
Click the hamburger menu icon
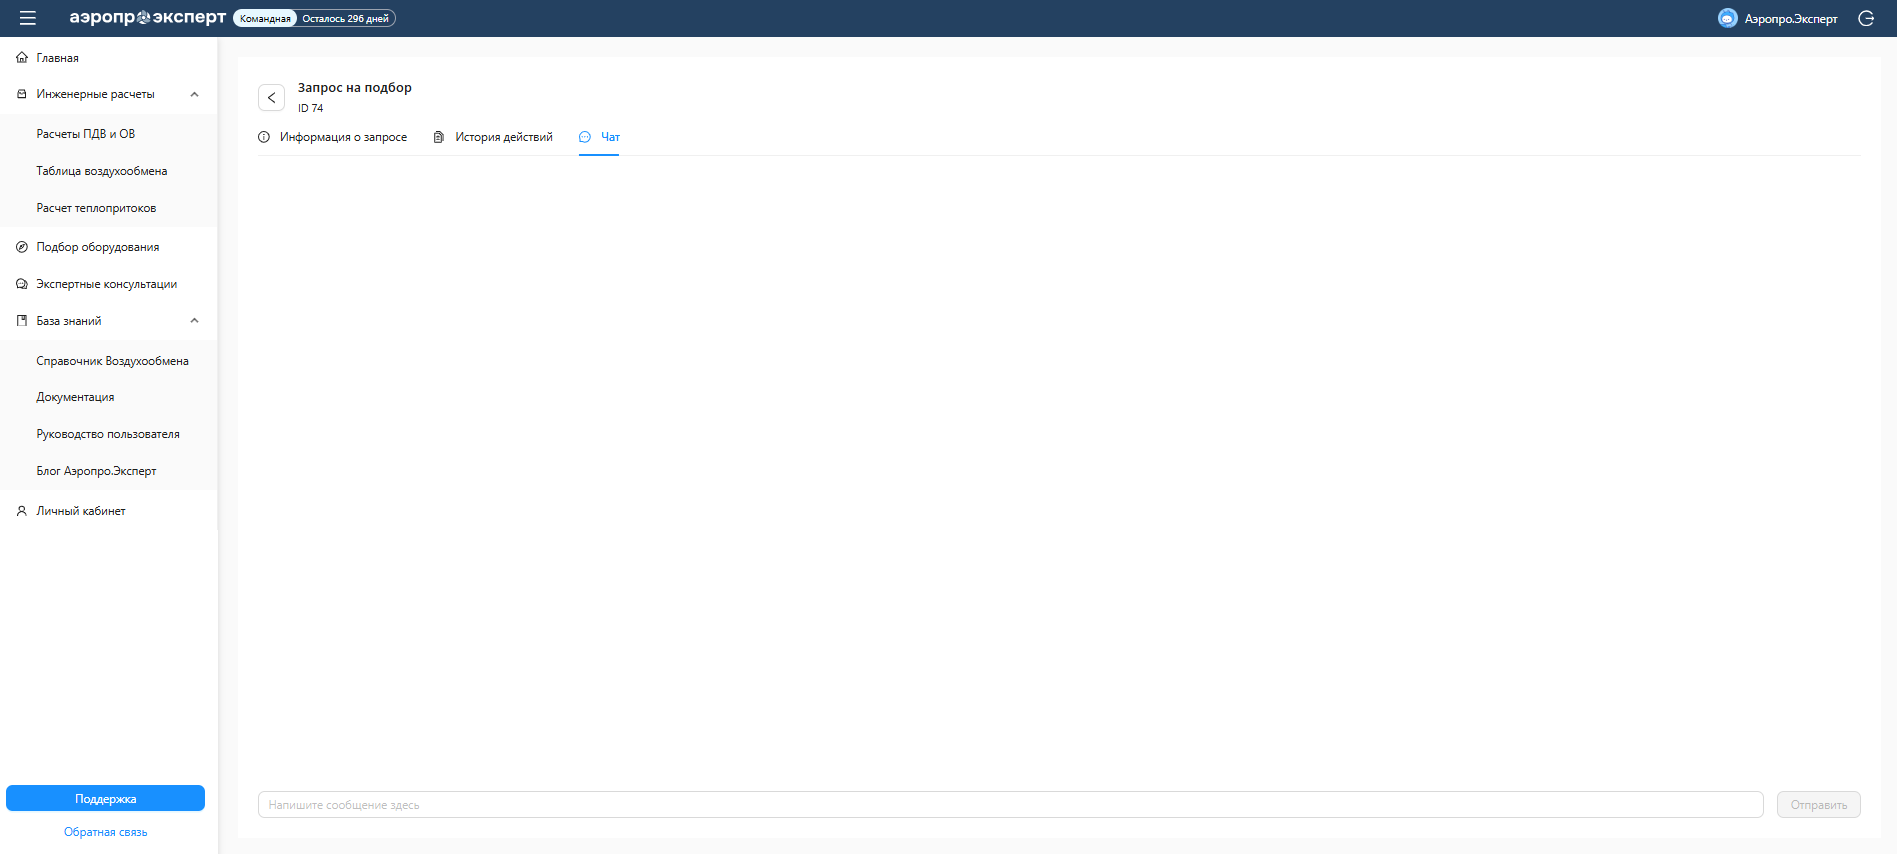[28, 18]
